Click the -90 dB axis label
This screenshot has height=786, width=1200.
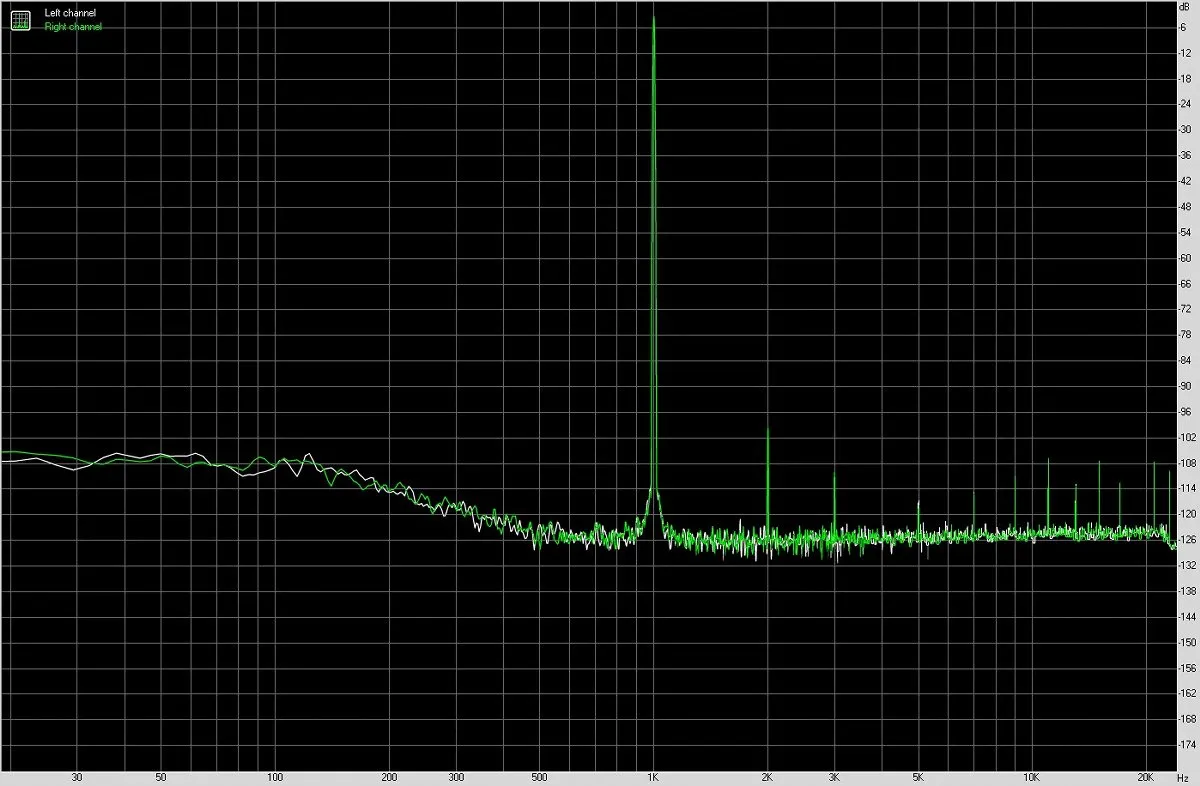[1185, 386]
